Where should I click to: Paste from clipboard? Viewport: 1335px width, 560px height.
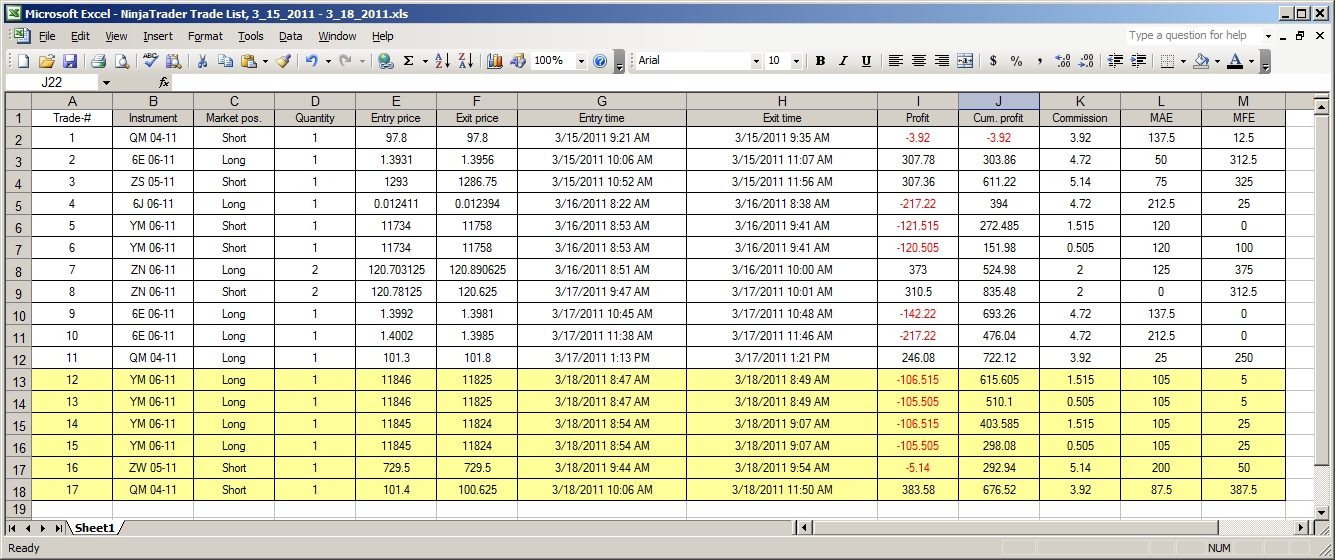247,61
